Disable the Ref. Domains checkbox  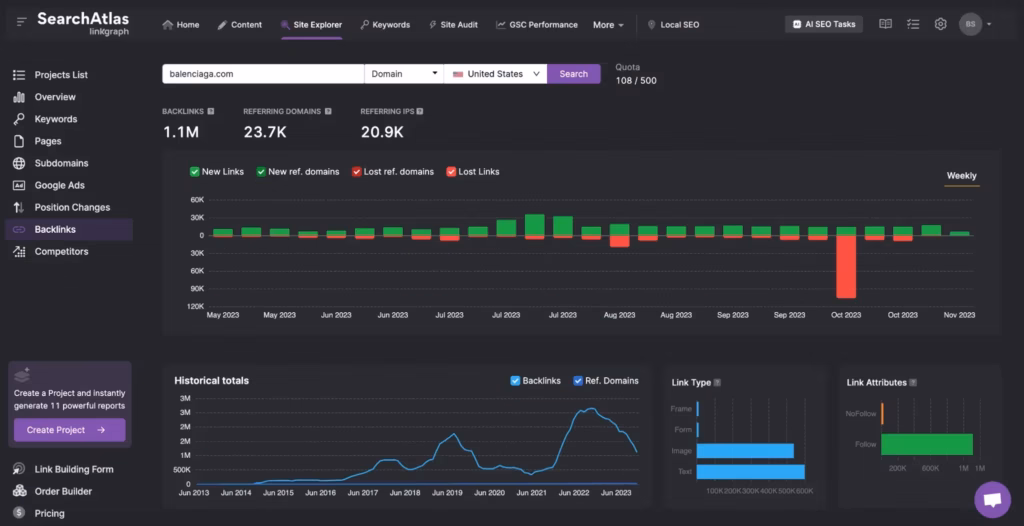[x=578, y=381]
